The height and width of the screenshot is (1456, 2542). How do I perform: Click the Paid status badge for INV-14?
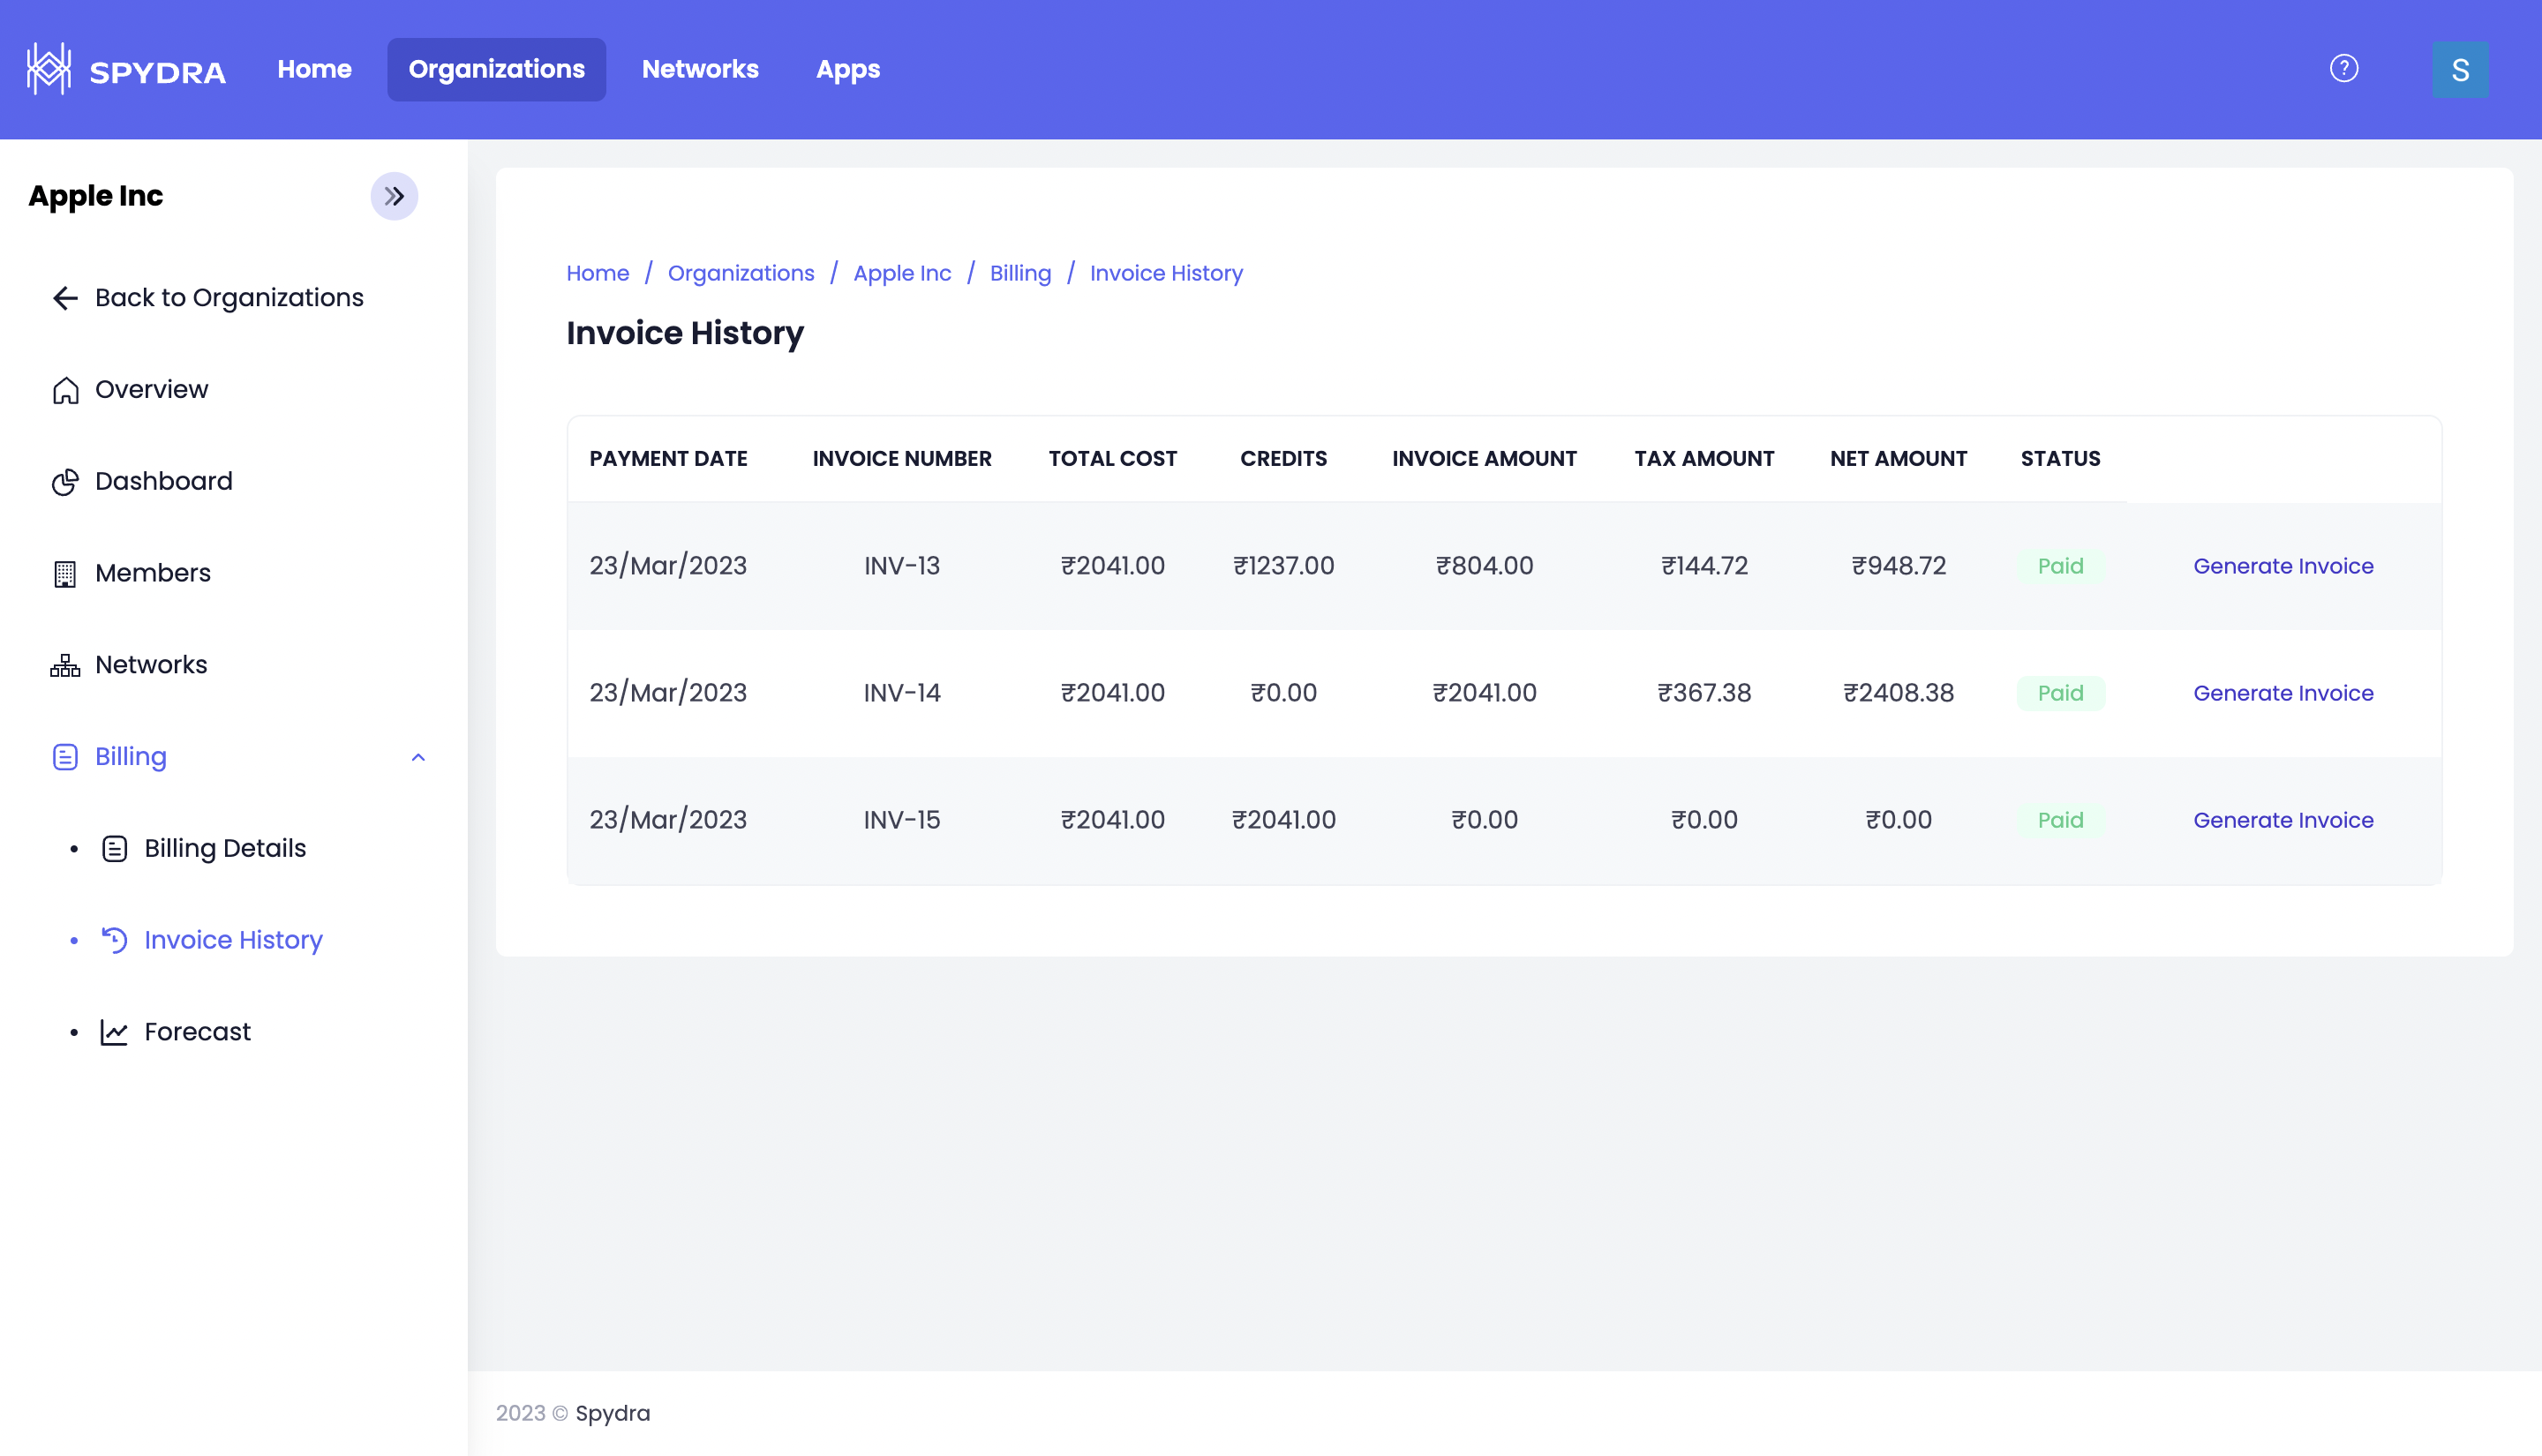tap(2060, 693)
